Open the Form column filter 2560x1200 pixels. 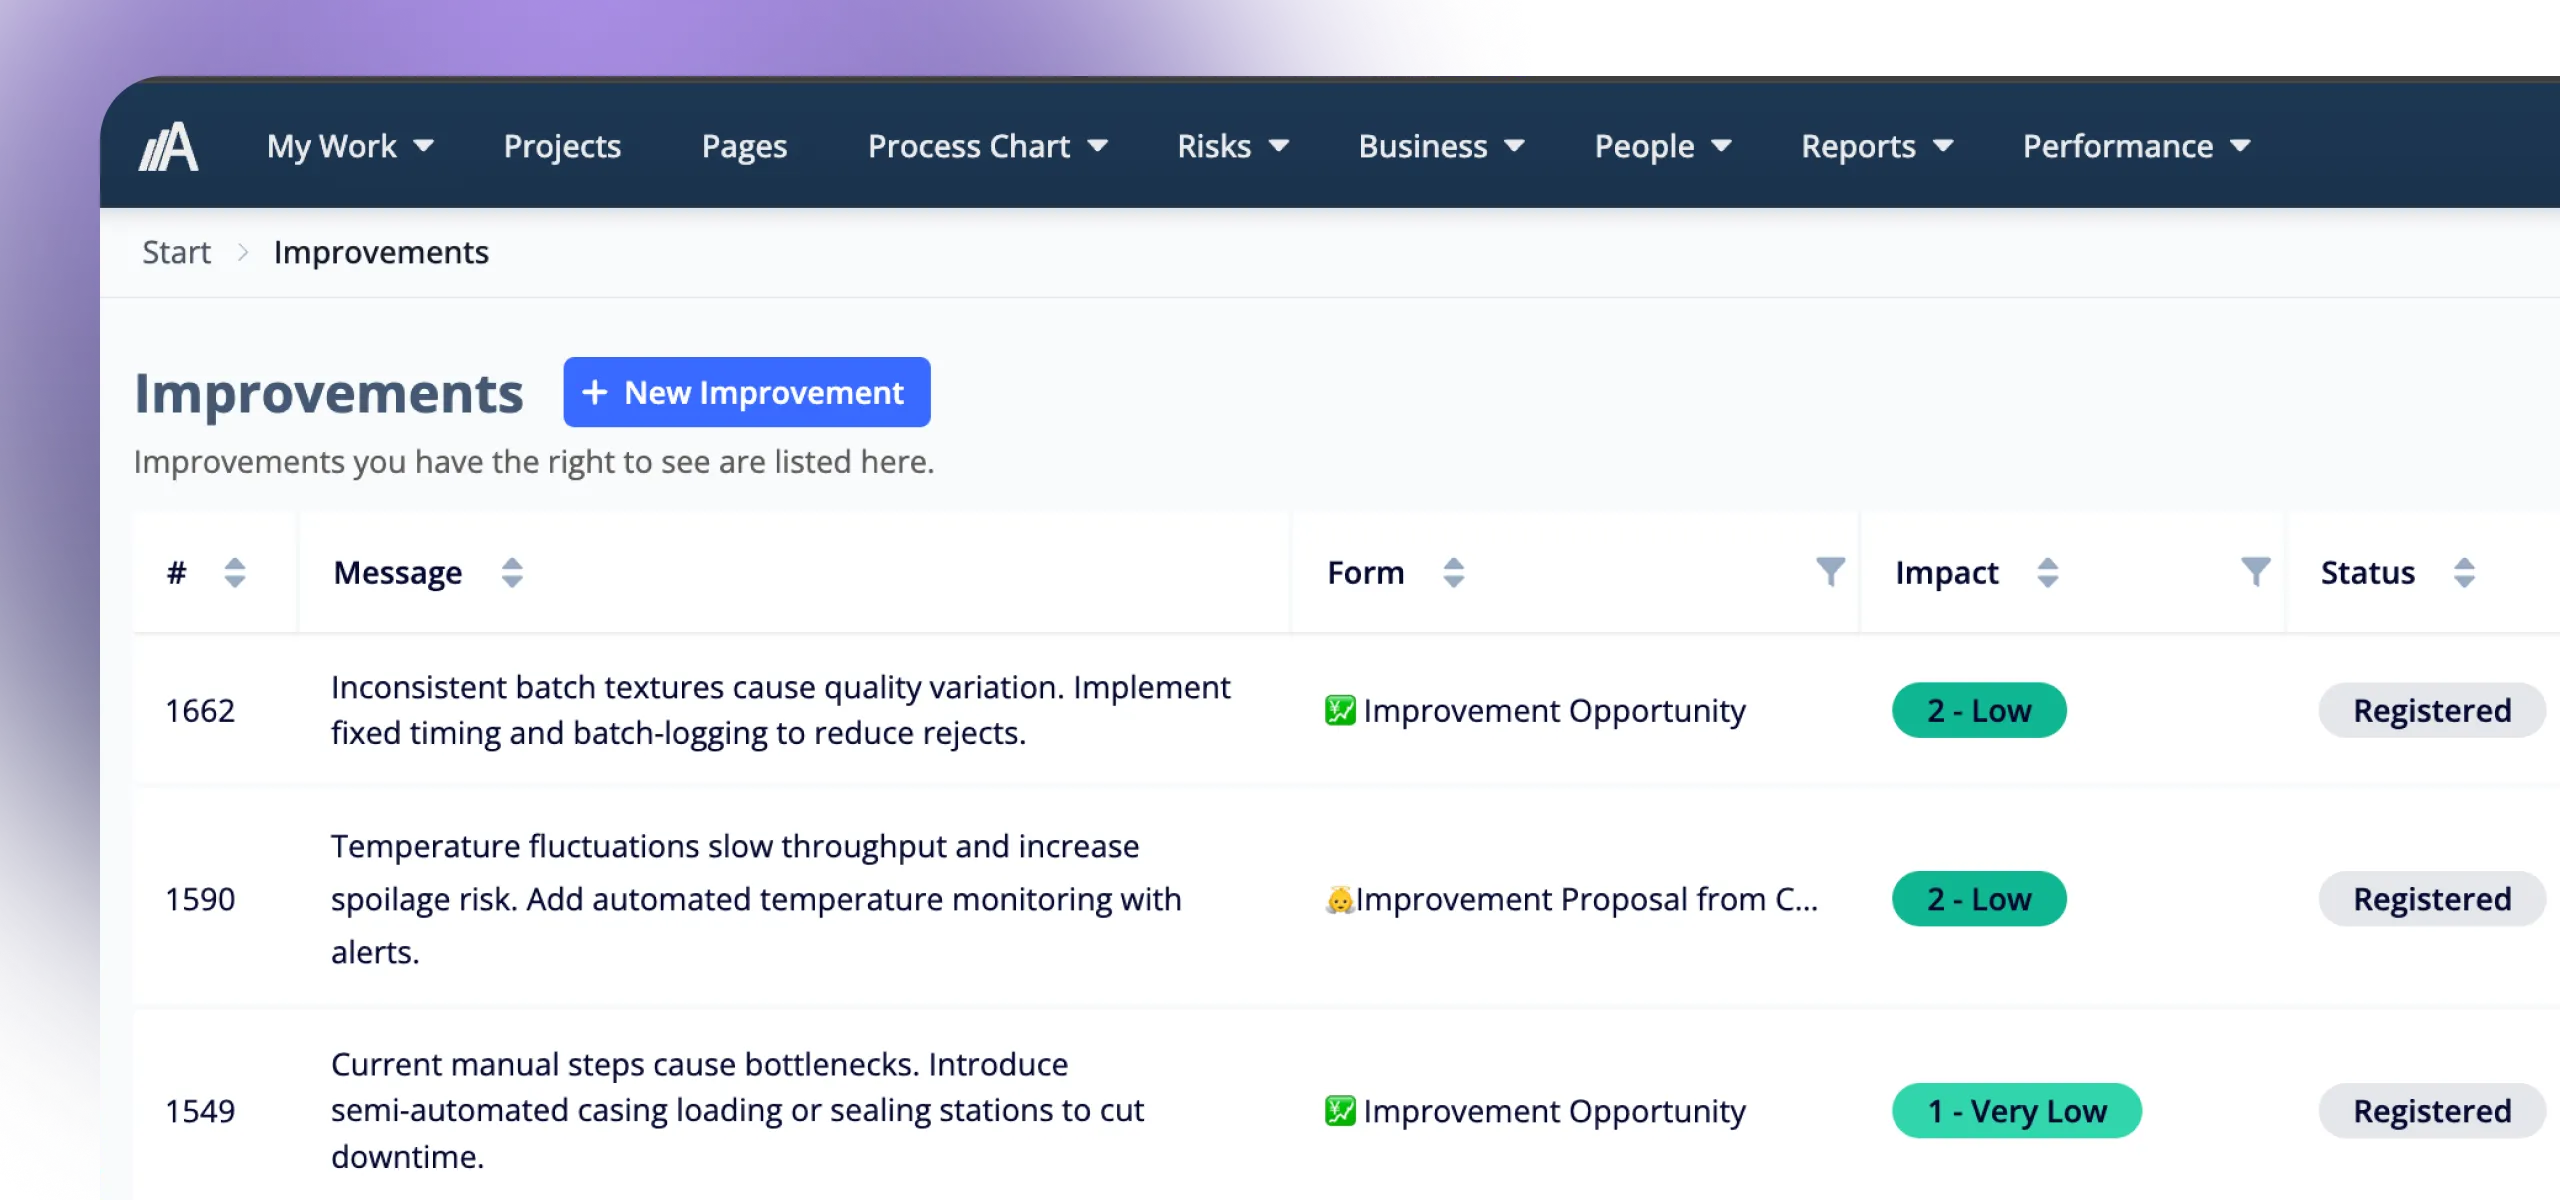click(1830, 572)
